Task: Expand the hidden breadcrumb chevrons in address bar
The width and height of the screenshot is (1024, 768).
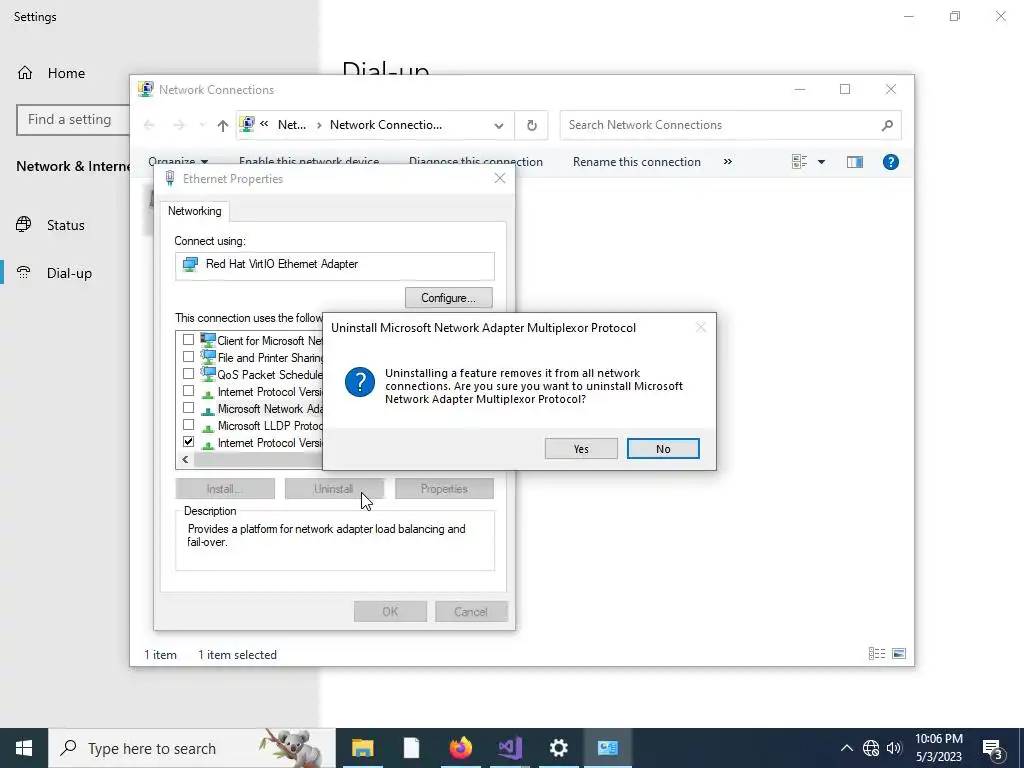Action: (x=264, y=123)
